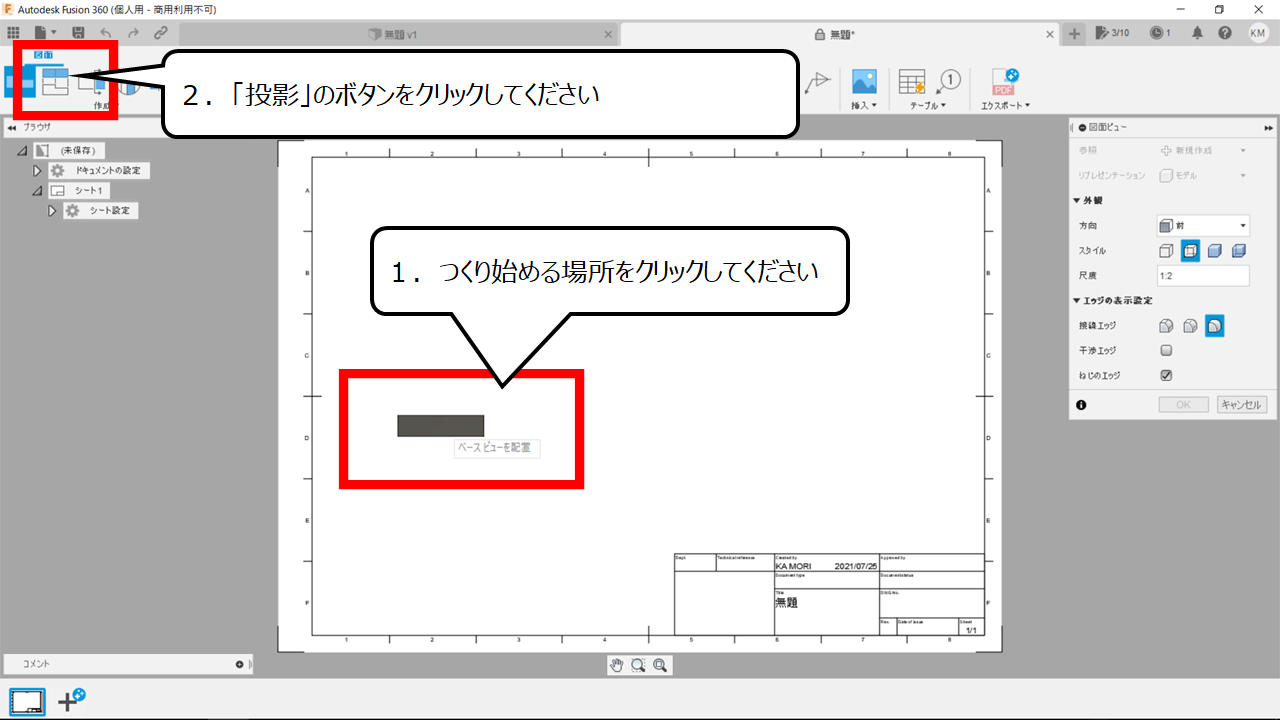The height and width of the screenshot is (720, 1280).
Task: Click the dialog info icon
Action: click(x=1081, y=405)
